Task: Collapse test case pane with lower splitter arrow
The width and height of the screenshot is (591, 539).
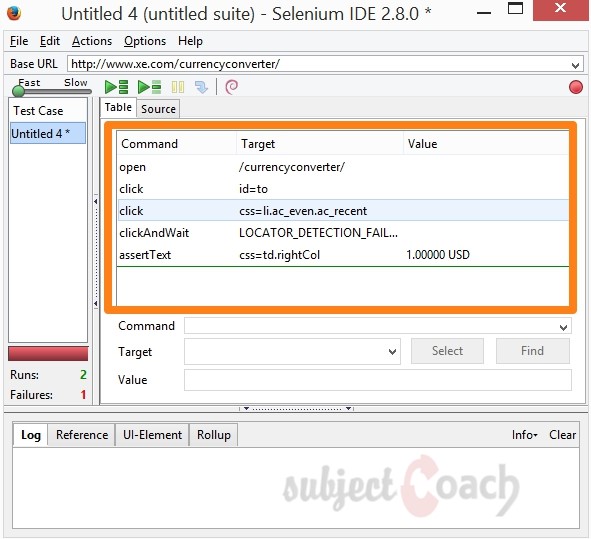Action: click(x=96, y=303)
